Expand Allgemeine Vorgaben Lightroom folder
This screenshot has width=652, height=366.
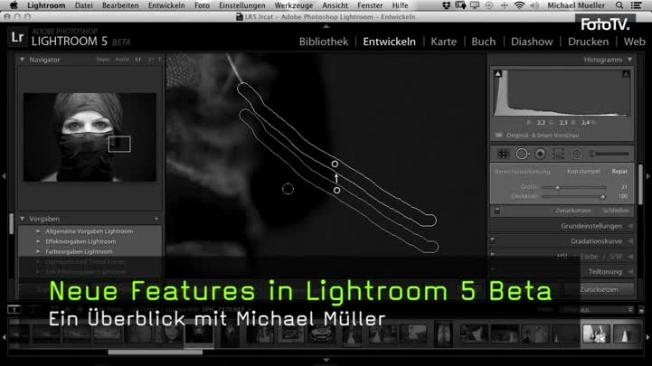point(38,231)
